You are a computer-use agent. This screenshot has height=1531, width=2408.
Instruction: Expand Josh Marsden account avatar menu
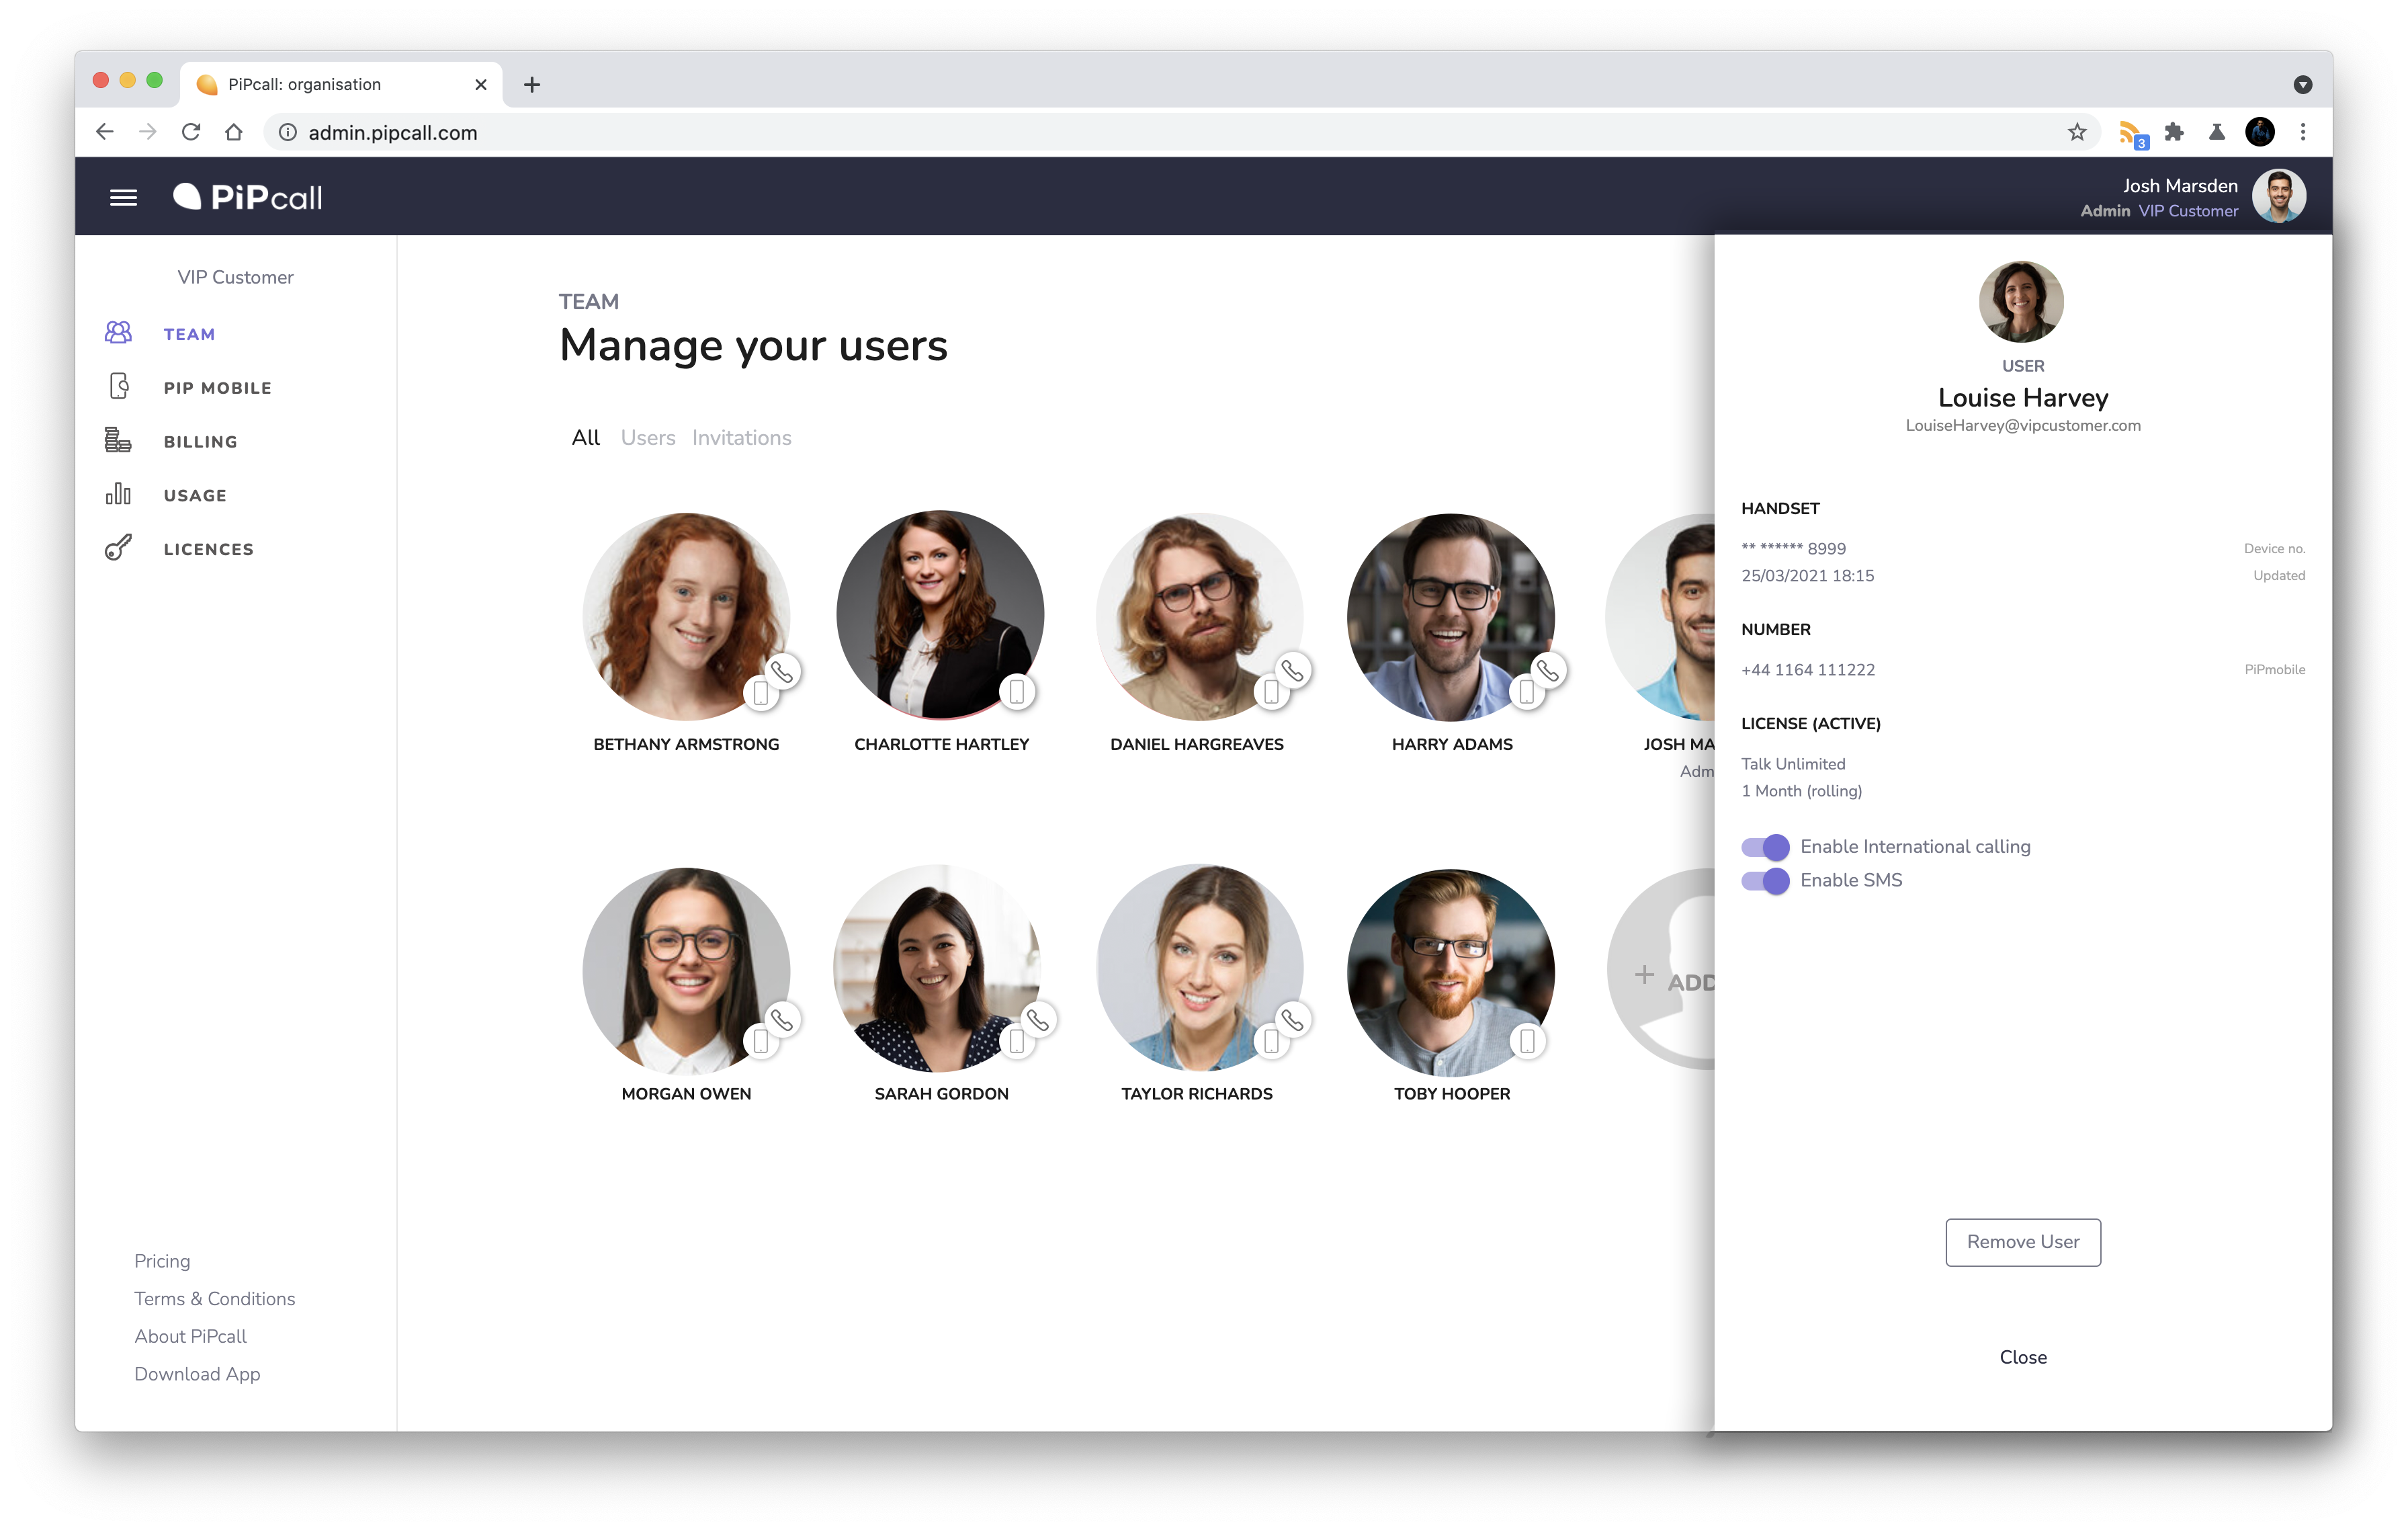click(x=2278, y=197)
